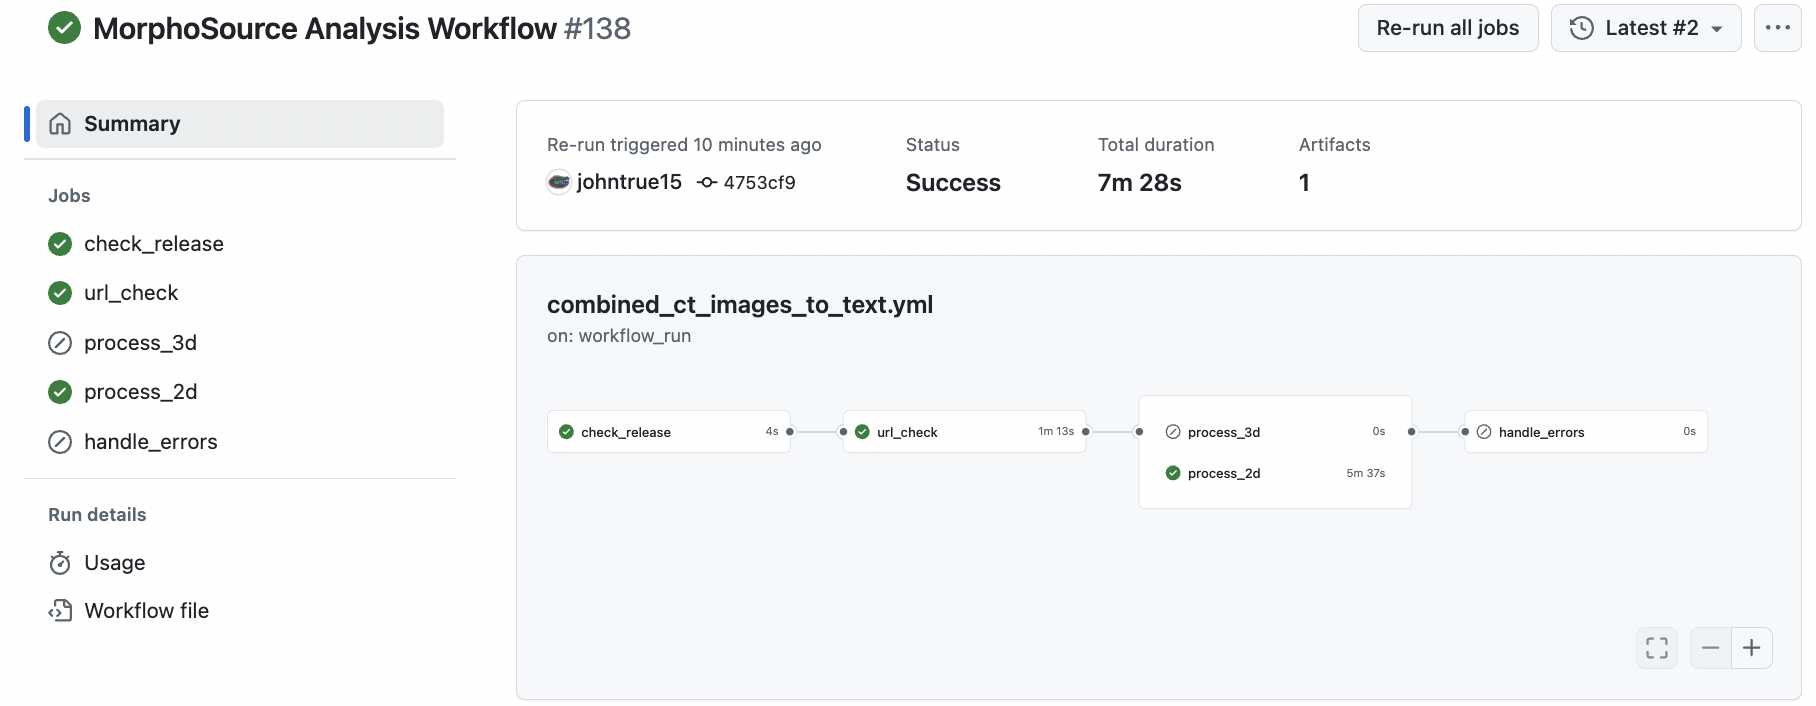
Task: Click the green success check icon beside check_release job
Action: [59, 243]
